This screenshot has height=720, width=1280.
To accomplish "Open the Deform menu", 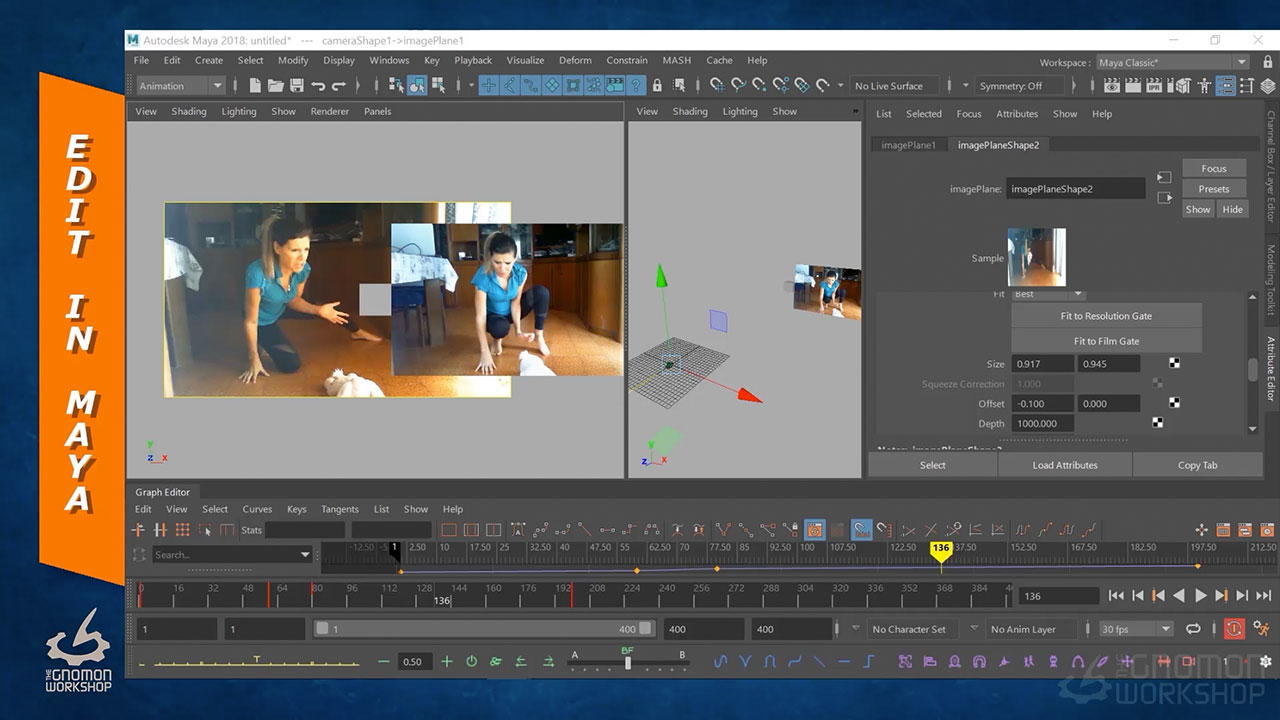I will point(575,60).
